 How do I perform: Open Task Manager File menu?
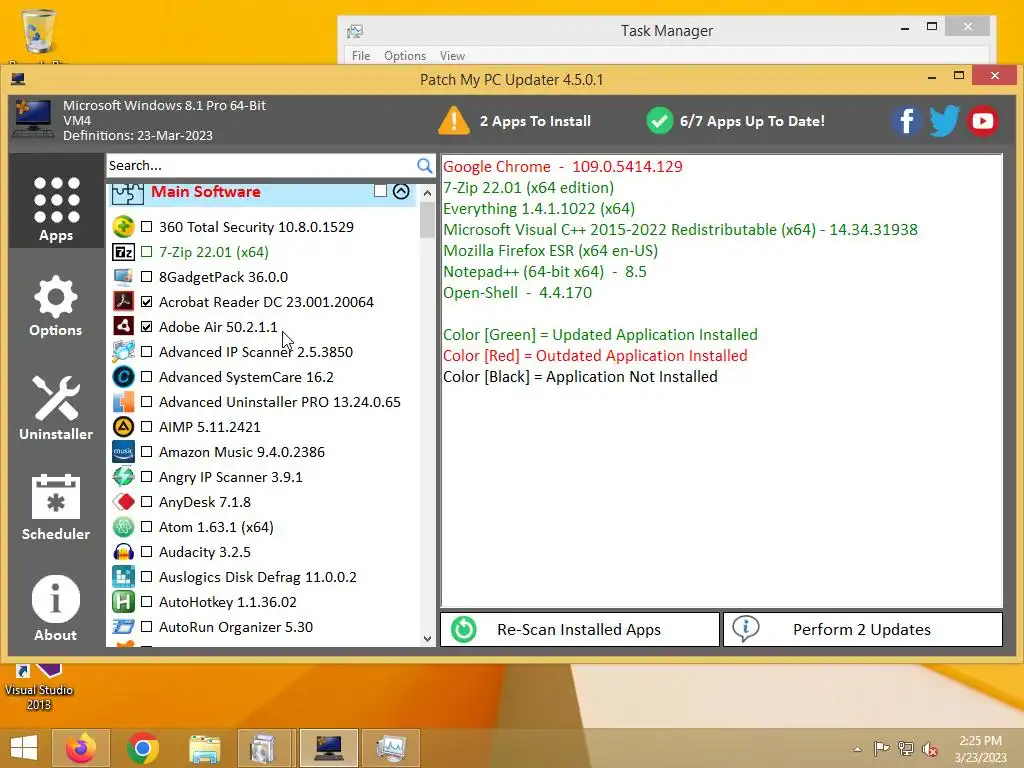(x=360, y=56)
